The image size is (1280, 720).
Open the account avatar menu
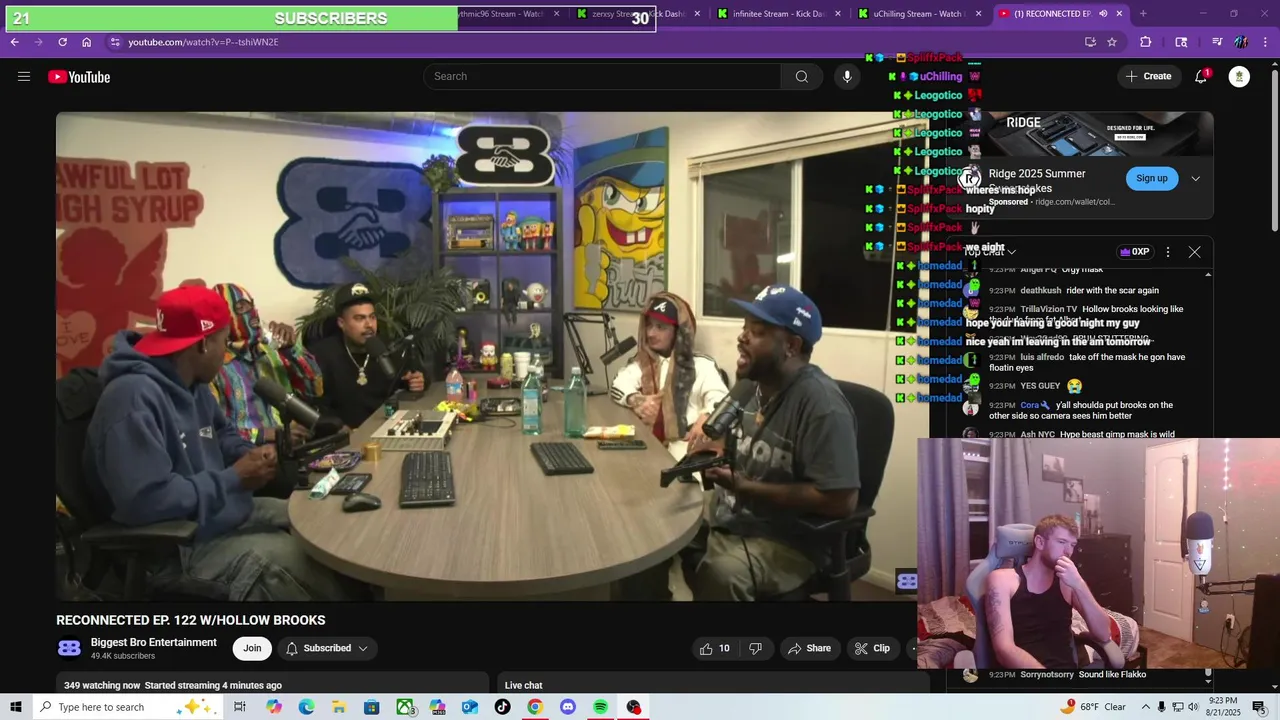pos(1239,77)
